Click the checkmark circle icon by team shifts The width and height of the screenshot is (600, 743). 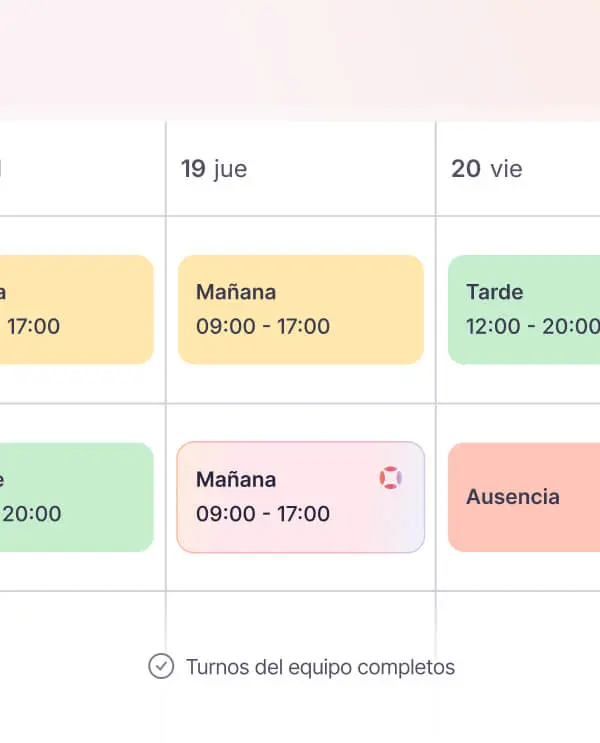(x=161, y=666)
